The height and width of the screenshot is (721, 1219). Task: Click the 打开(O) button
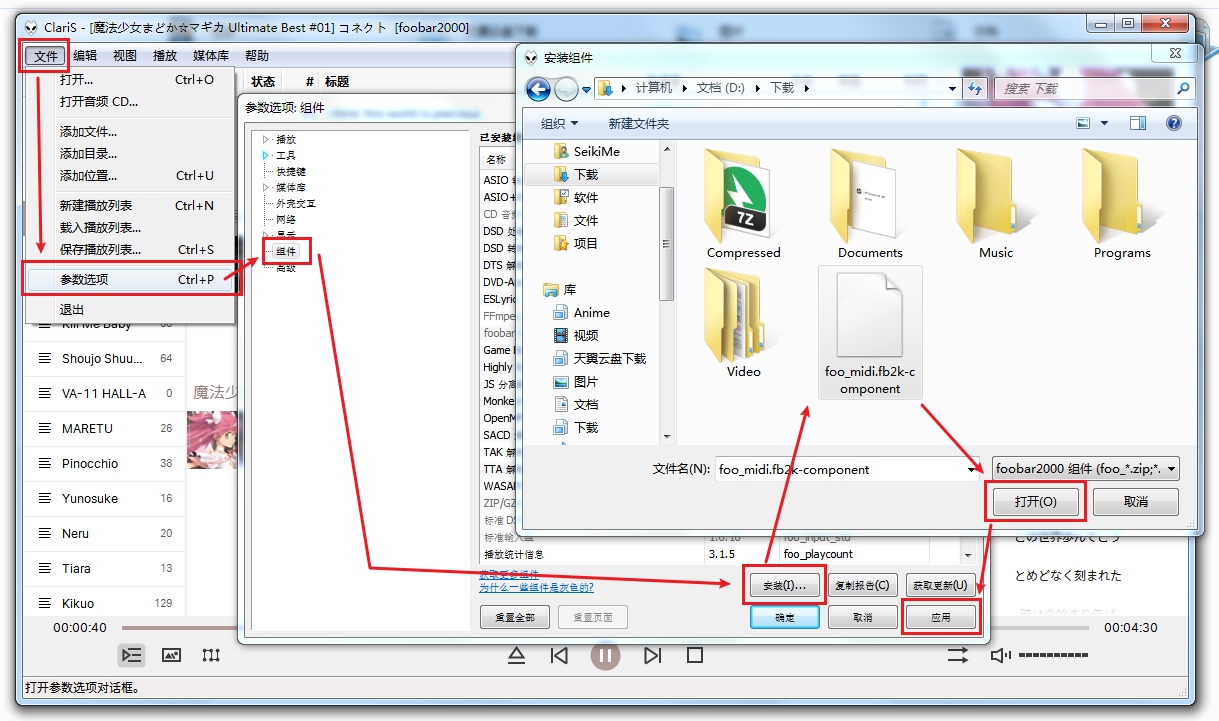(1035, 502)
